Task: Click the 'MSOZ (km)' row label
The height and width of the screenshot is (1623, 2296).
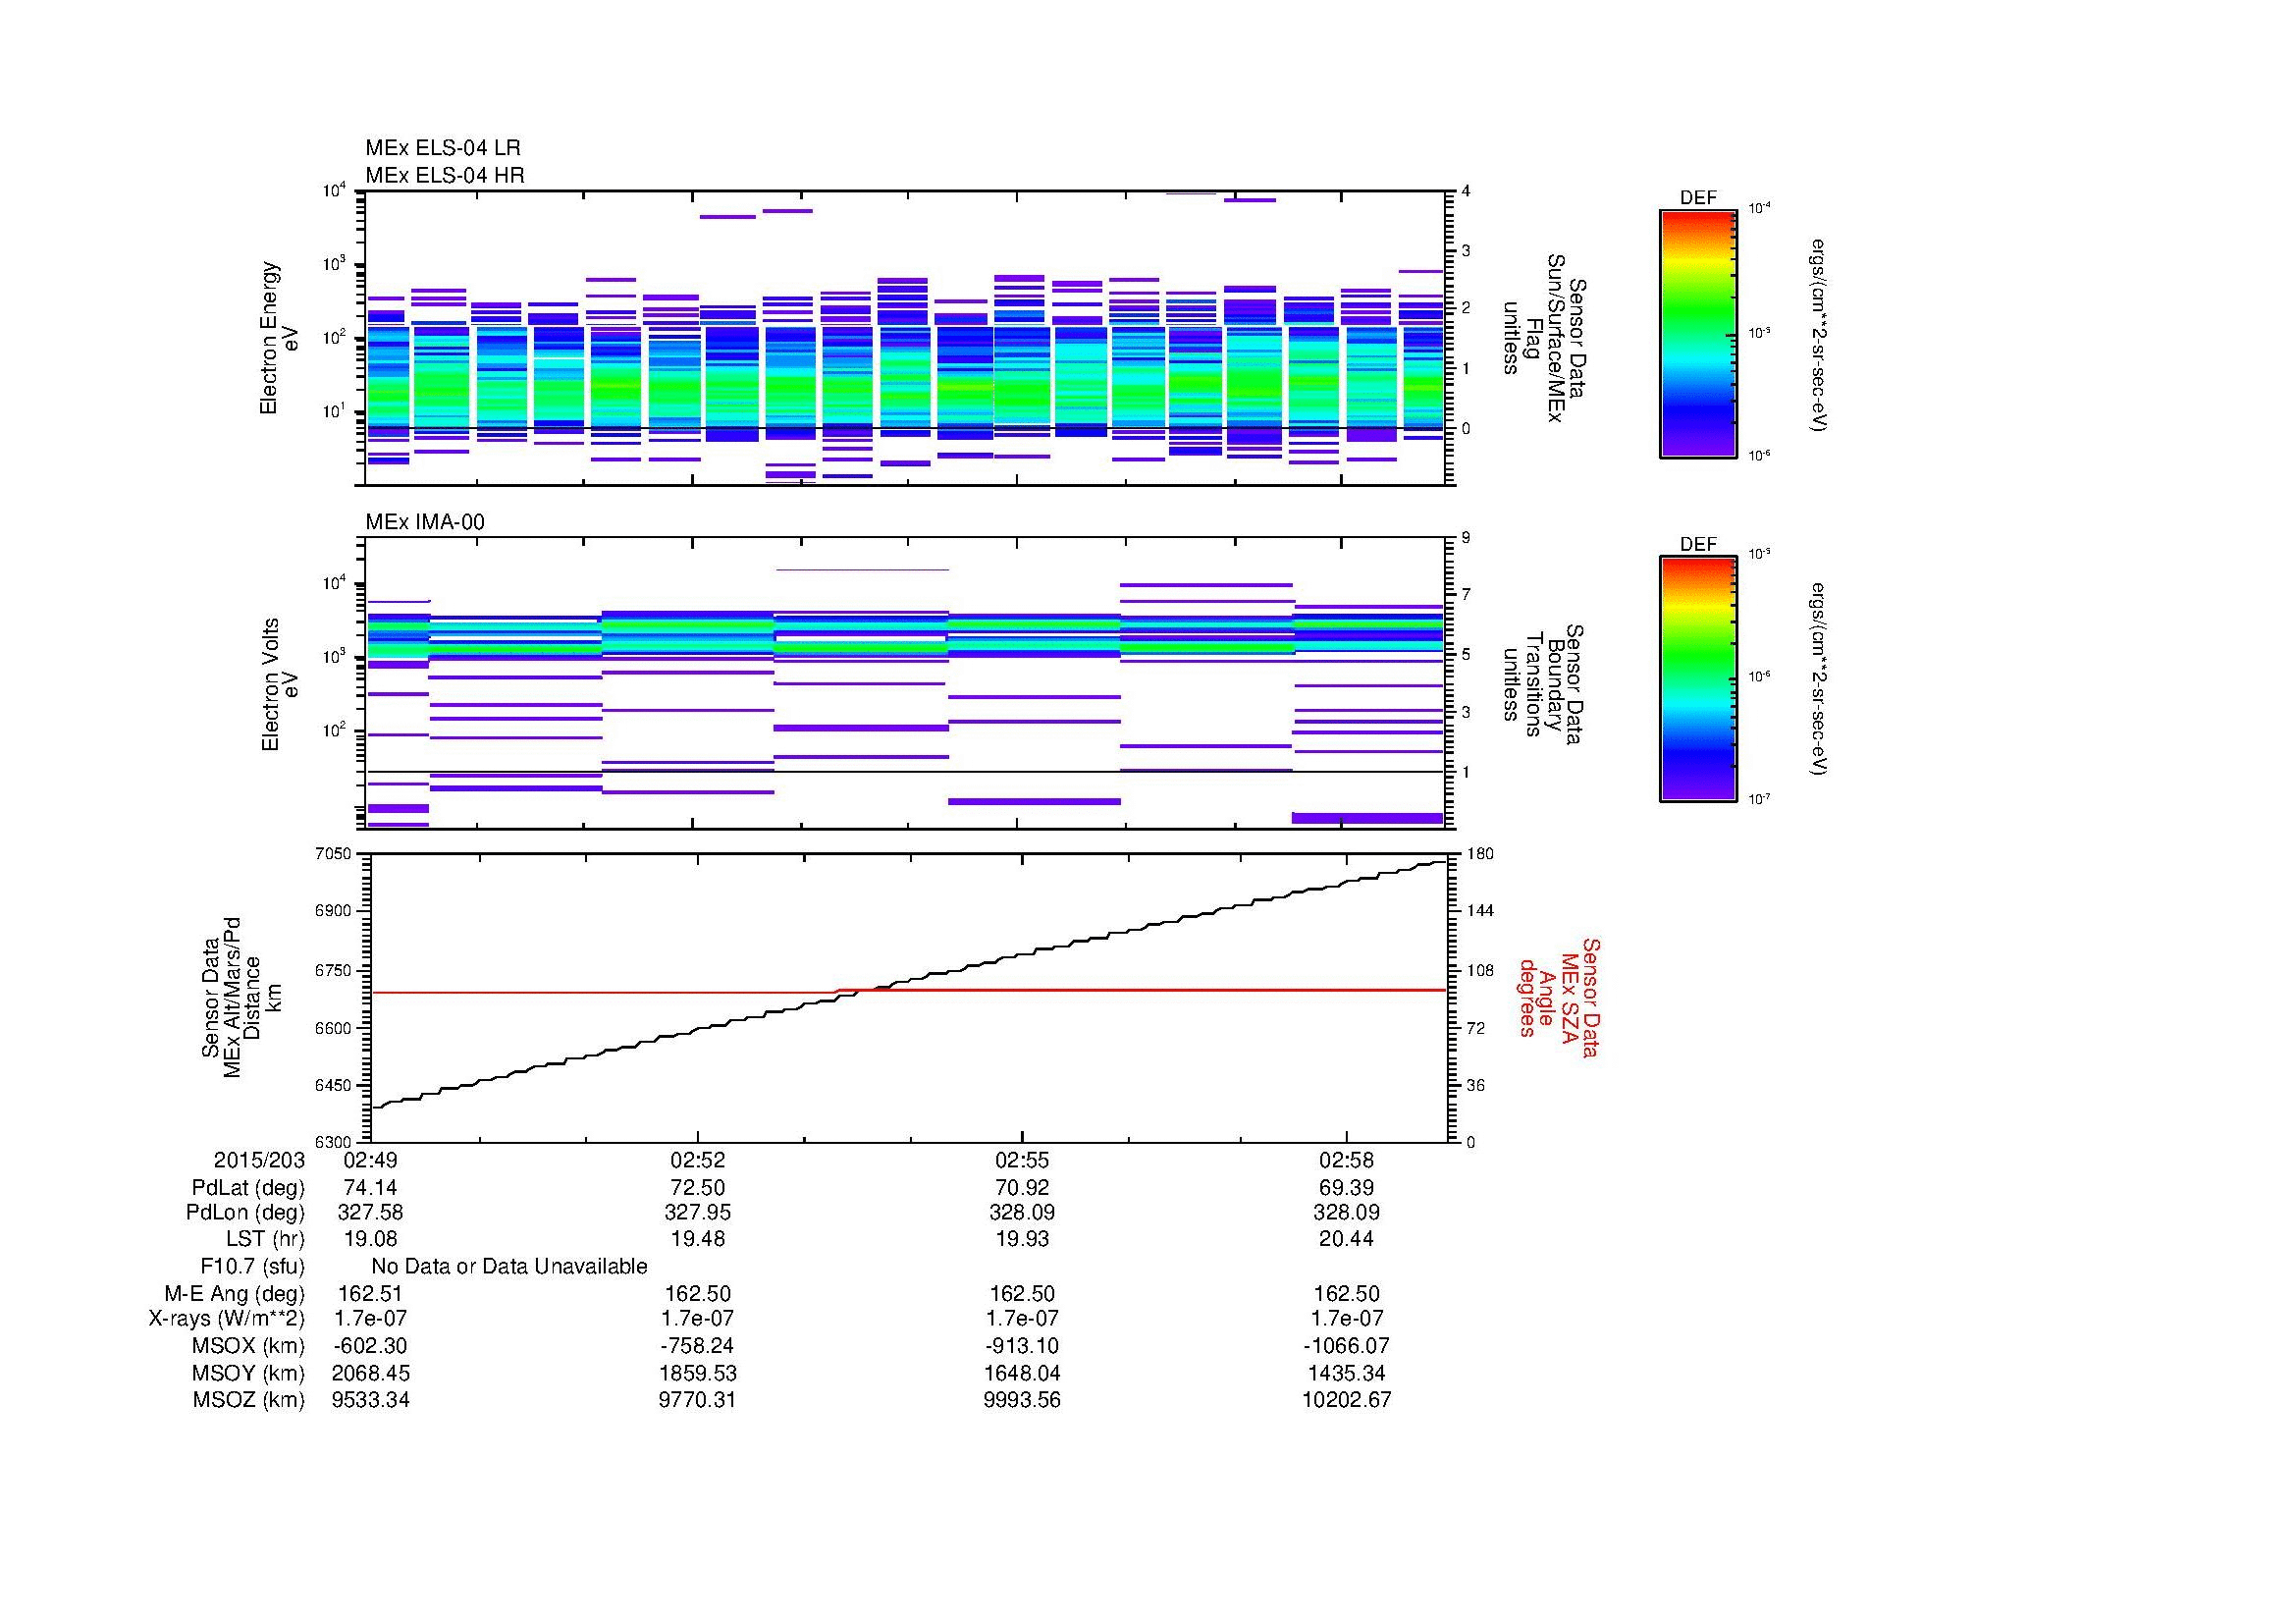Action: tap(248, 1400)
